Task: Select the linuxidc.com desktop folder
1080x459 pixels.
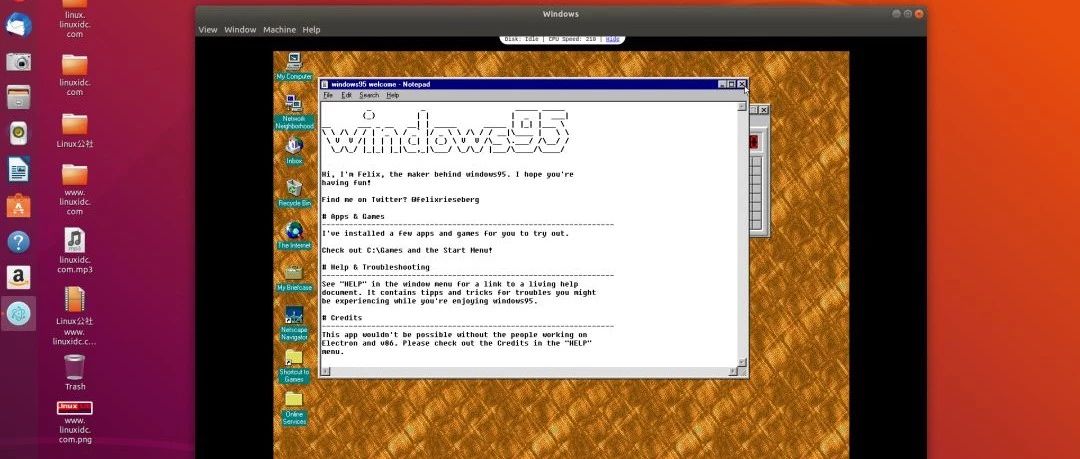Action: [74, 76]
